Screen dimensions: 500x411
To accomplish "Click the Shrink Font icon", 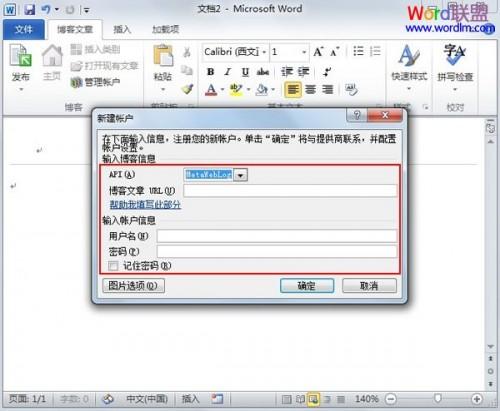I will point(334,52).
